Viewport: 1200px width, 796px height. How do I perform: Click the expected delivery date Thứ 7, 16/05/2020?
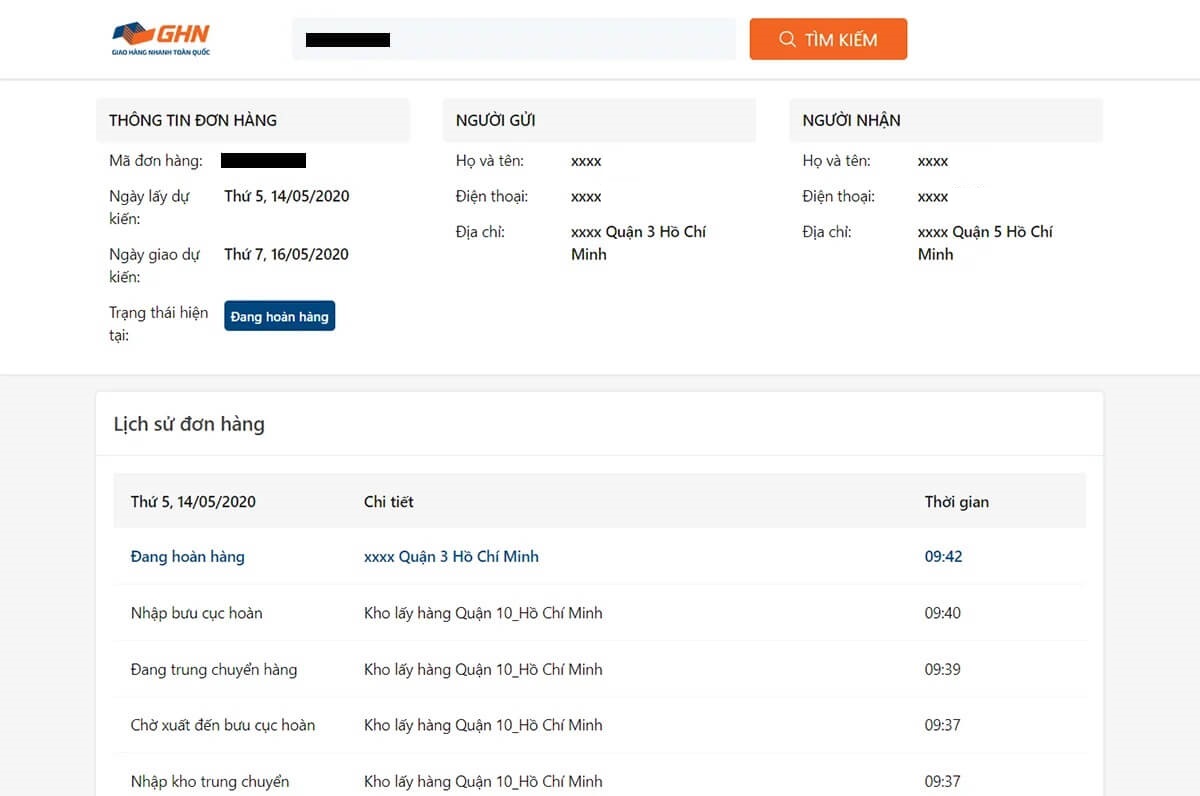[286, 254]
